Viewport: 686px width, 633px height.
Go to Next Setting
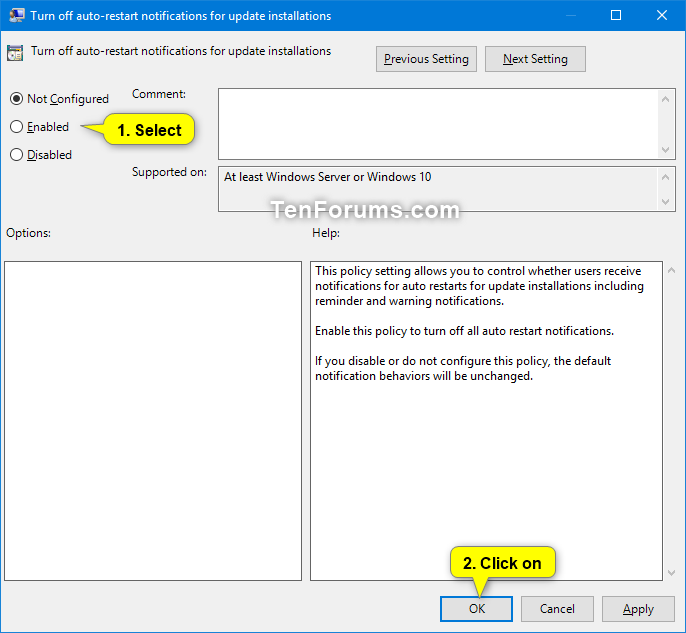(x=535, y=59)
